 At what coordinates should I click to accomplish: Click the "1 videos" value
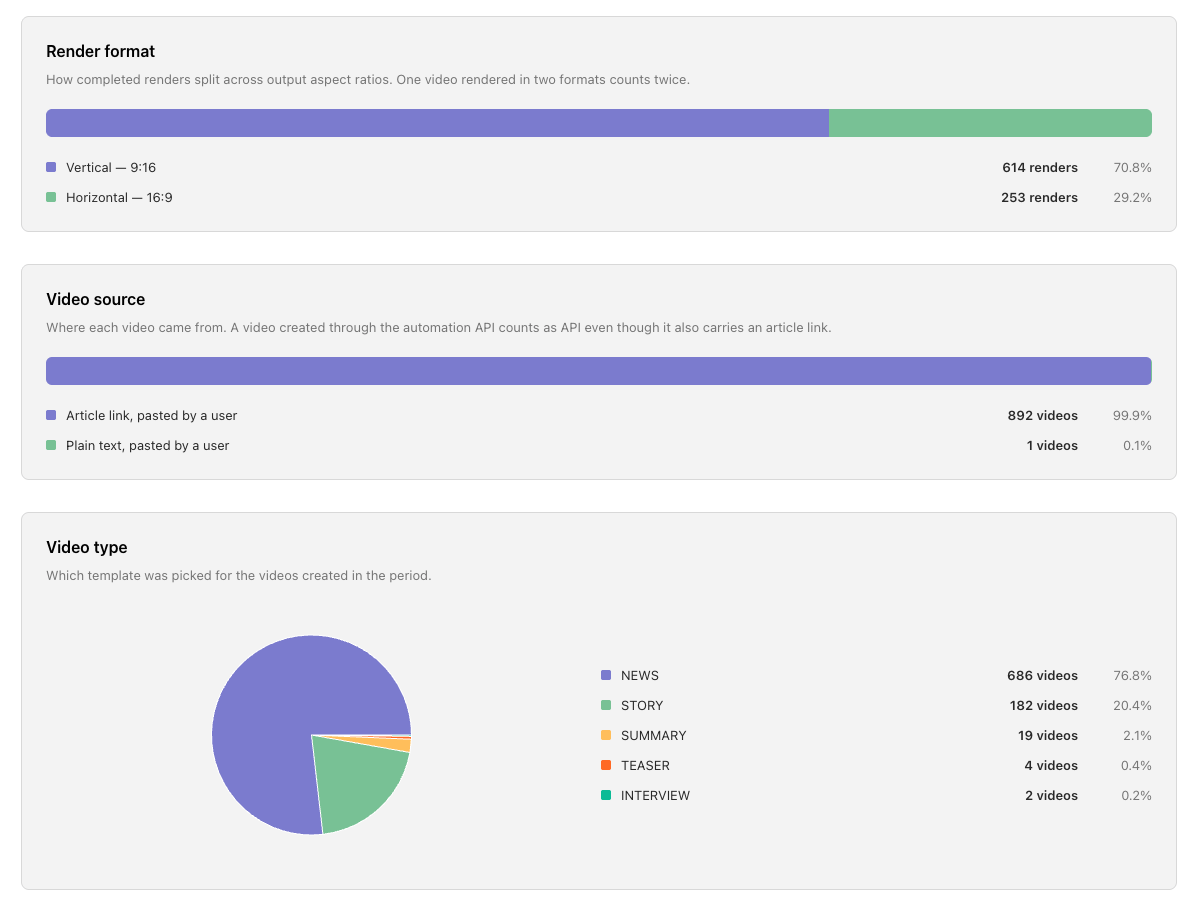click(x=1052, y=446)
